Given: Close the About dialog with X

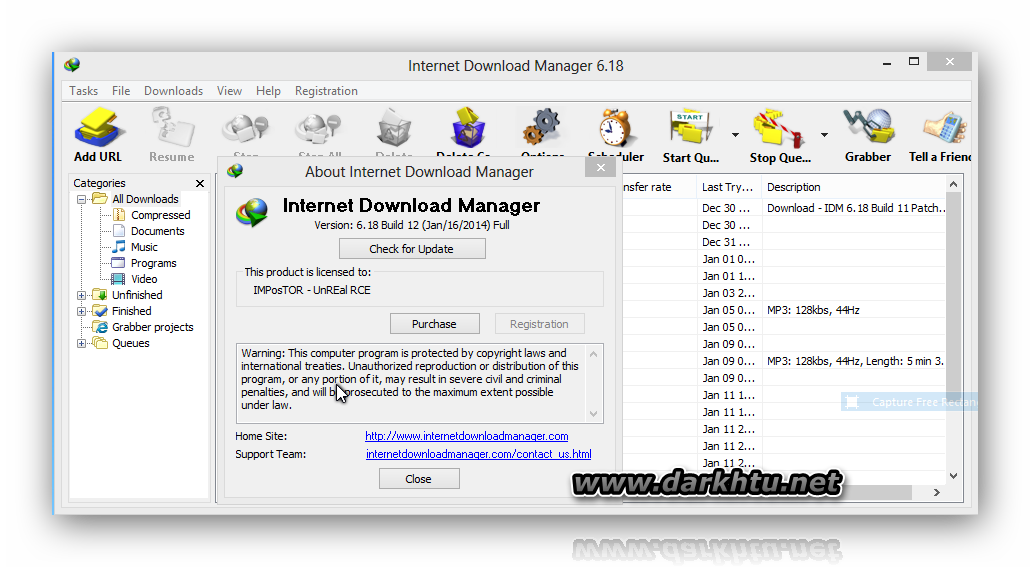Looking at the screenshot, I should click(600, 168).
